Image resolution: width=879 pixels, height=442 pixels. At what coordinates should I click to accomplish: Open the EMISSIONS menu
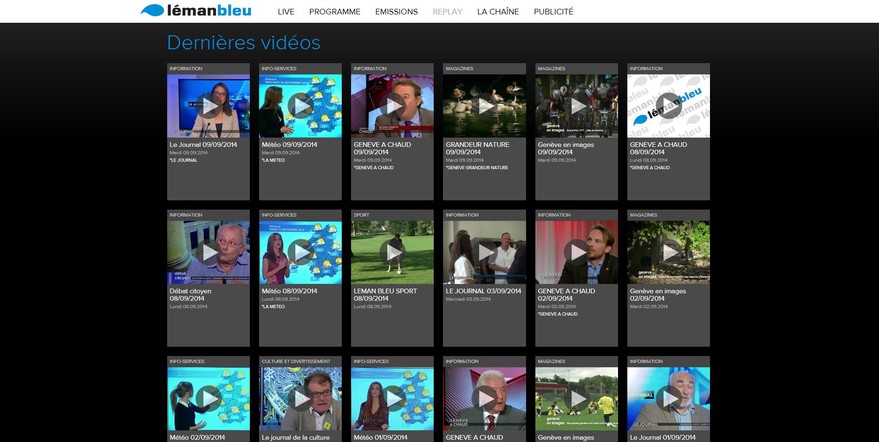click(396, 12)
